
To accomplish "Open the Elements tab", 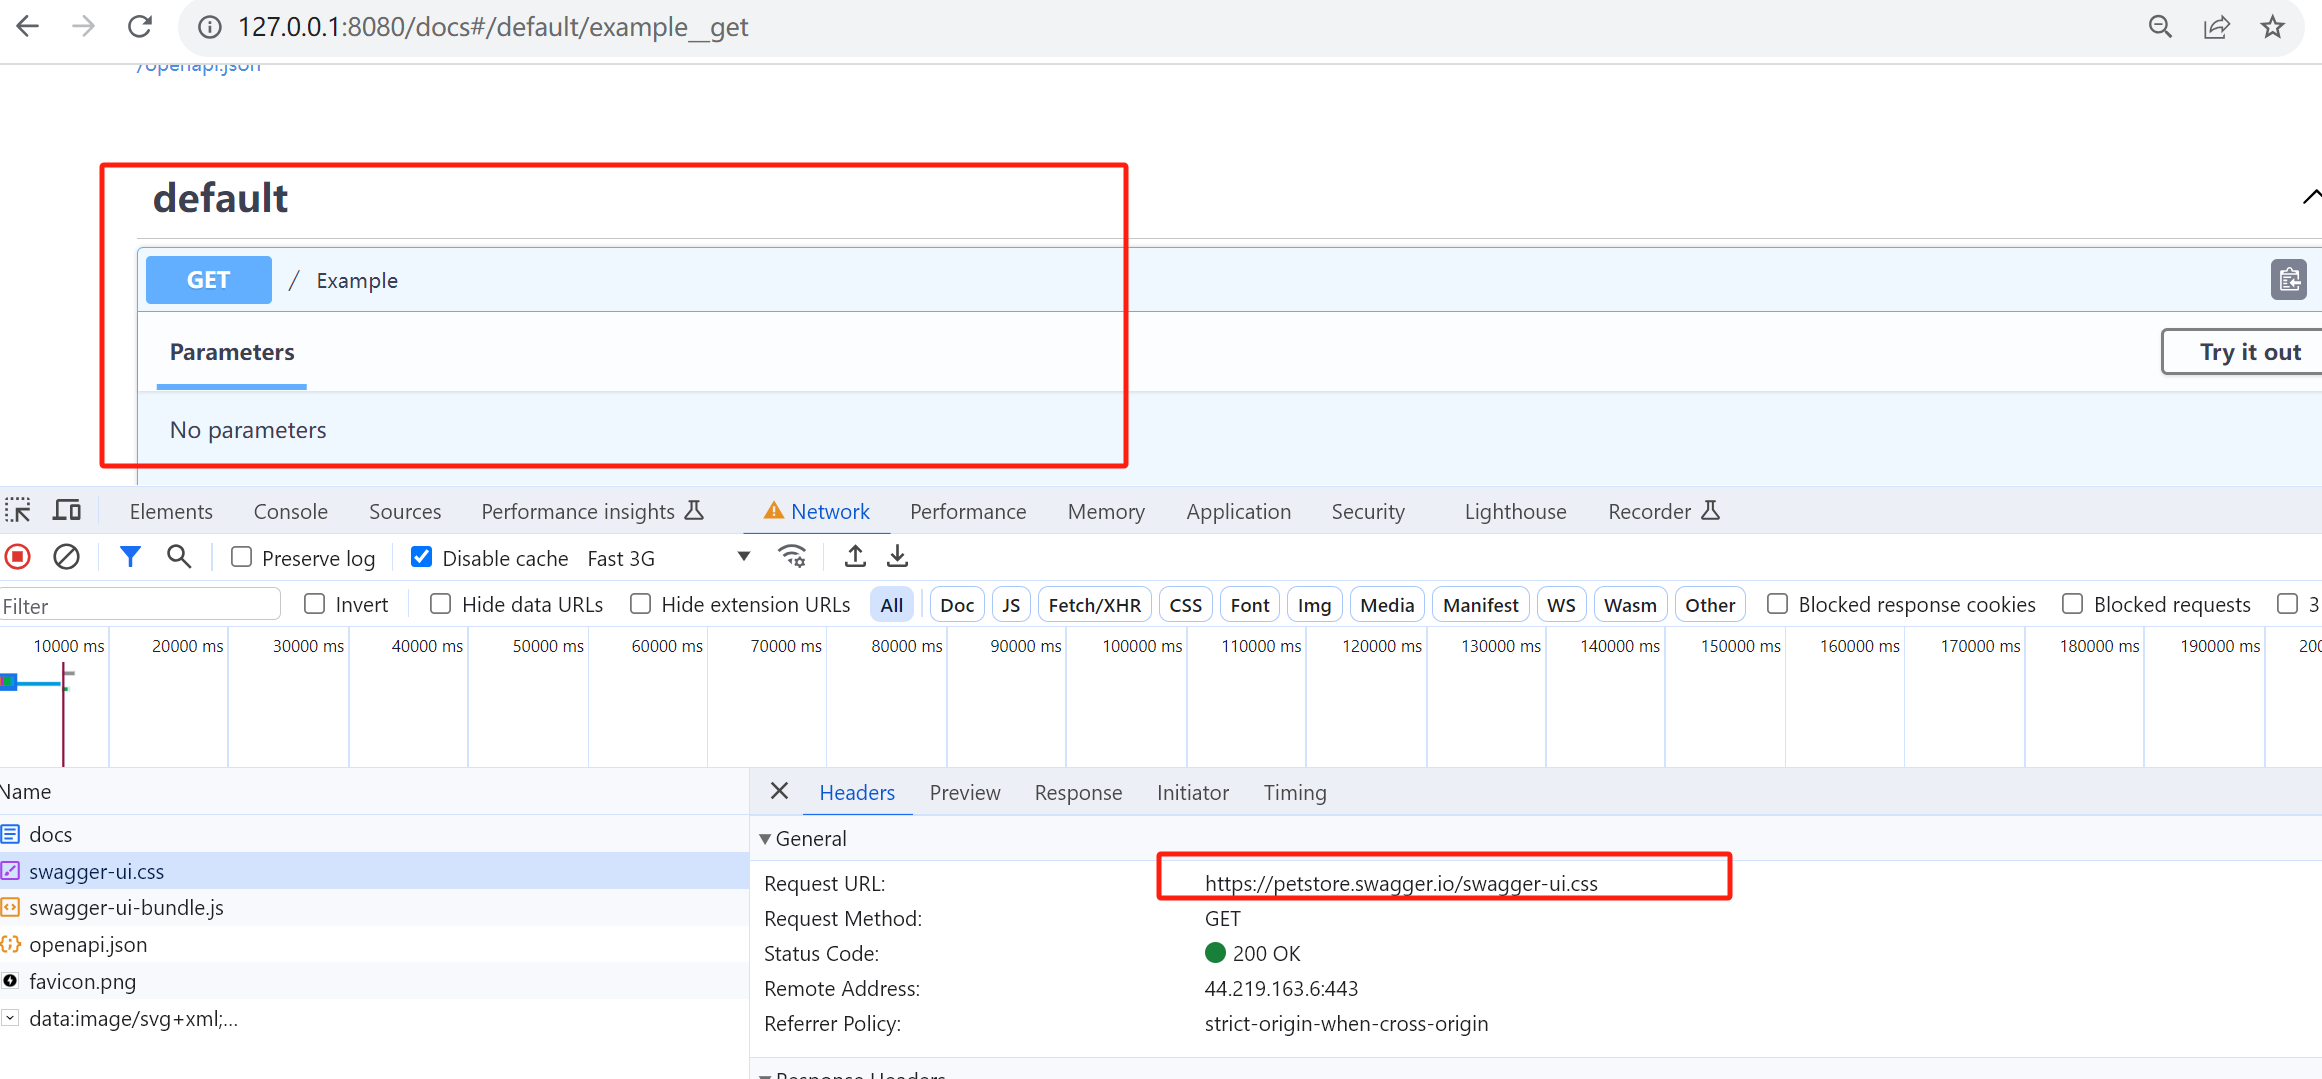I will point(171,511).
